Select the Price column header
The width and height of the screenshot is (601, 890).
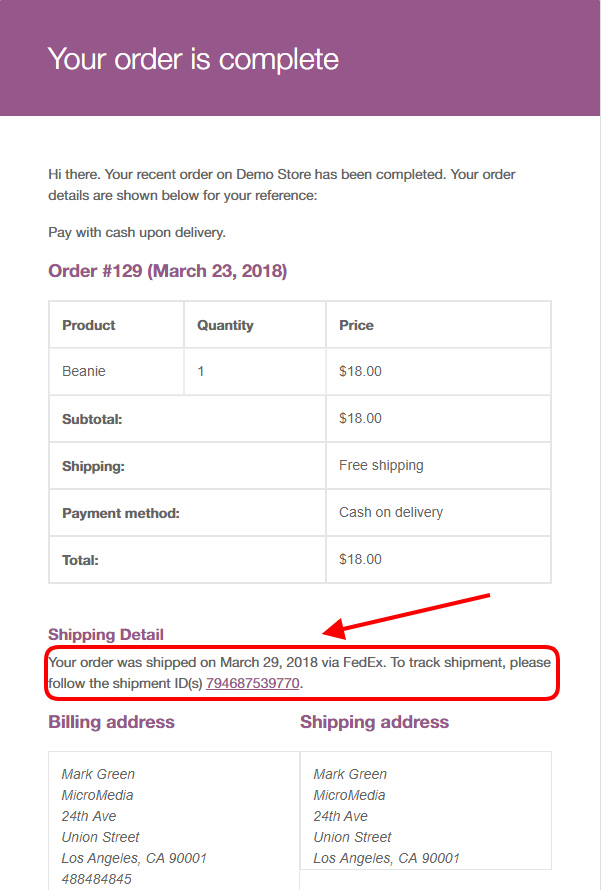tap(356, 325)
